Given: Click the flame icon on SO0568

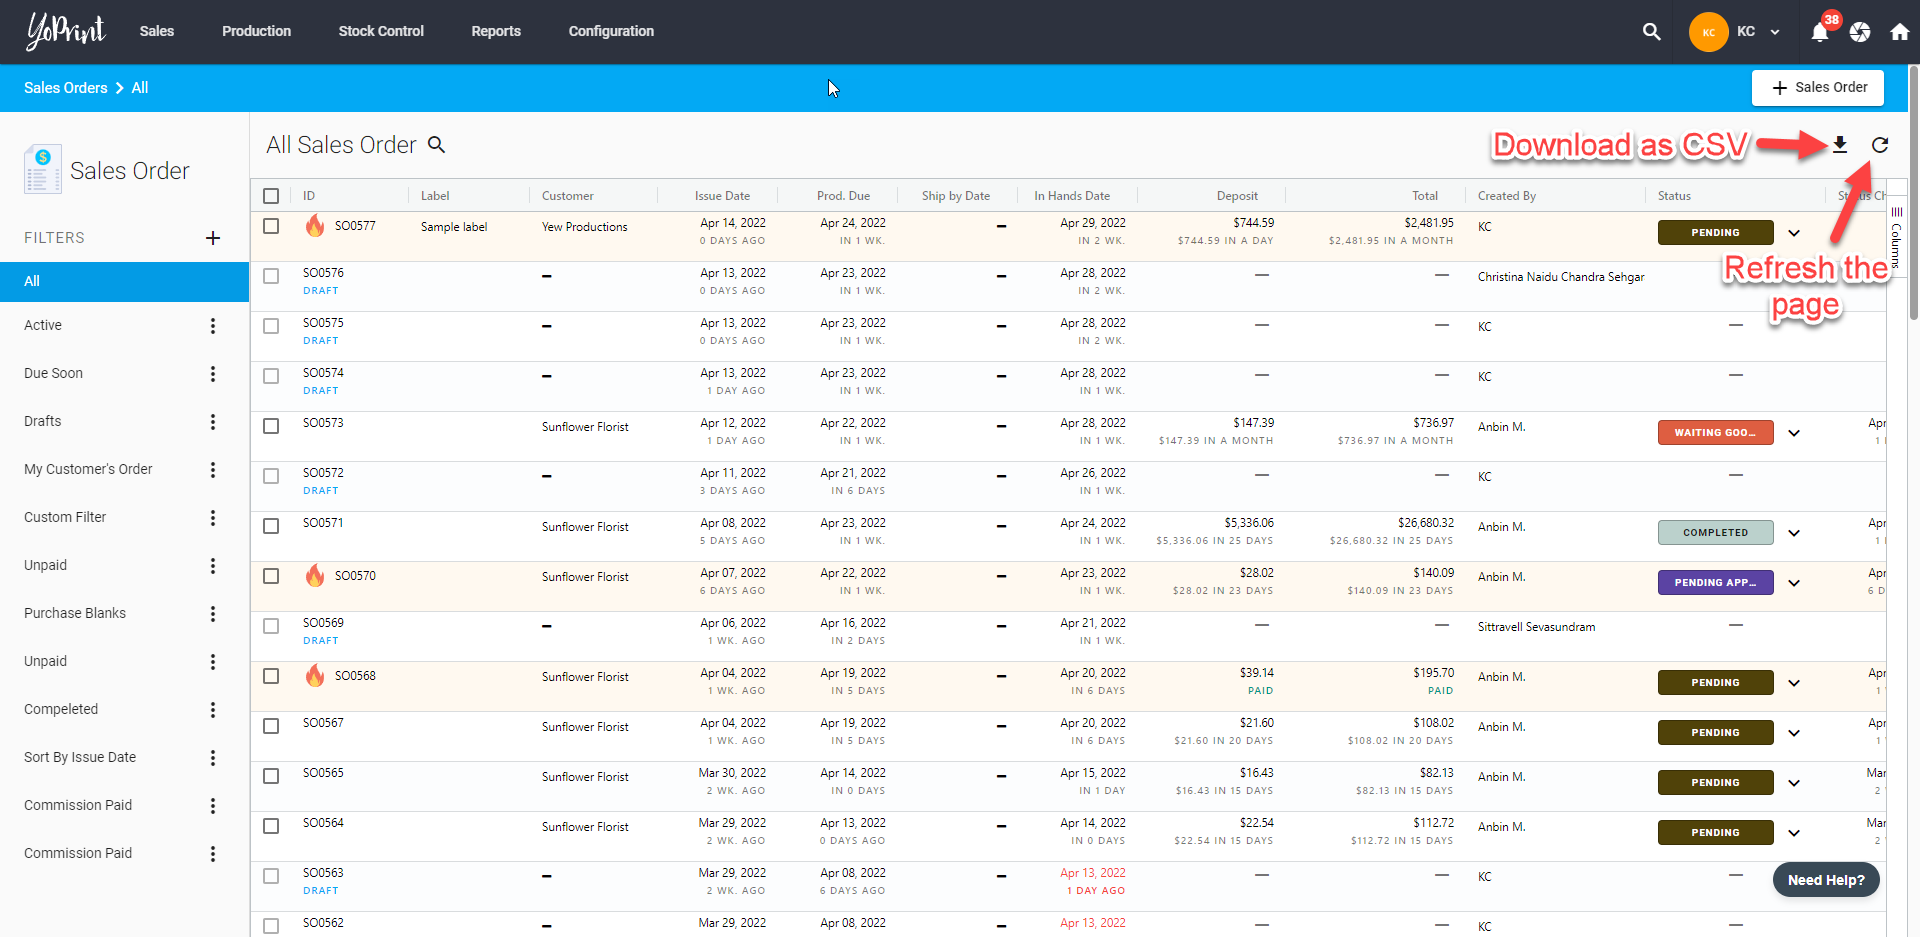Looking at the screenshot, I should coord(315,675).
